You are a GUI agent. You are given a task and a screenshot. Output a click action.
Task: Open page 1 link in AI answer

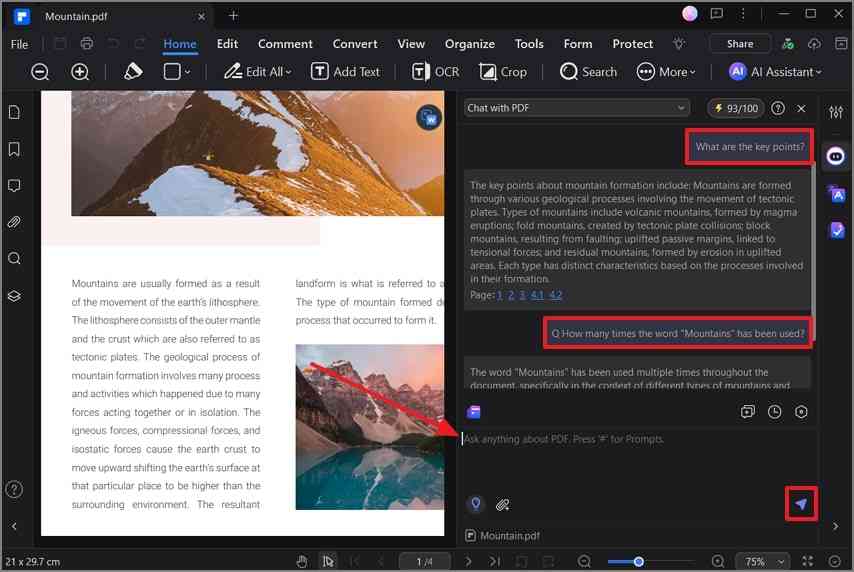pyautogui.click(x=499, y=295)
